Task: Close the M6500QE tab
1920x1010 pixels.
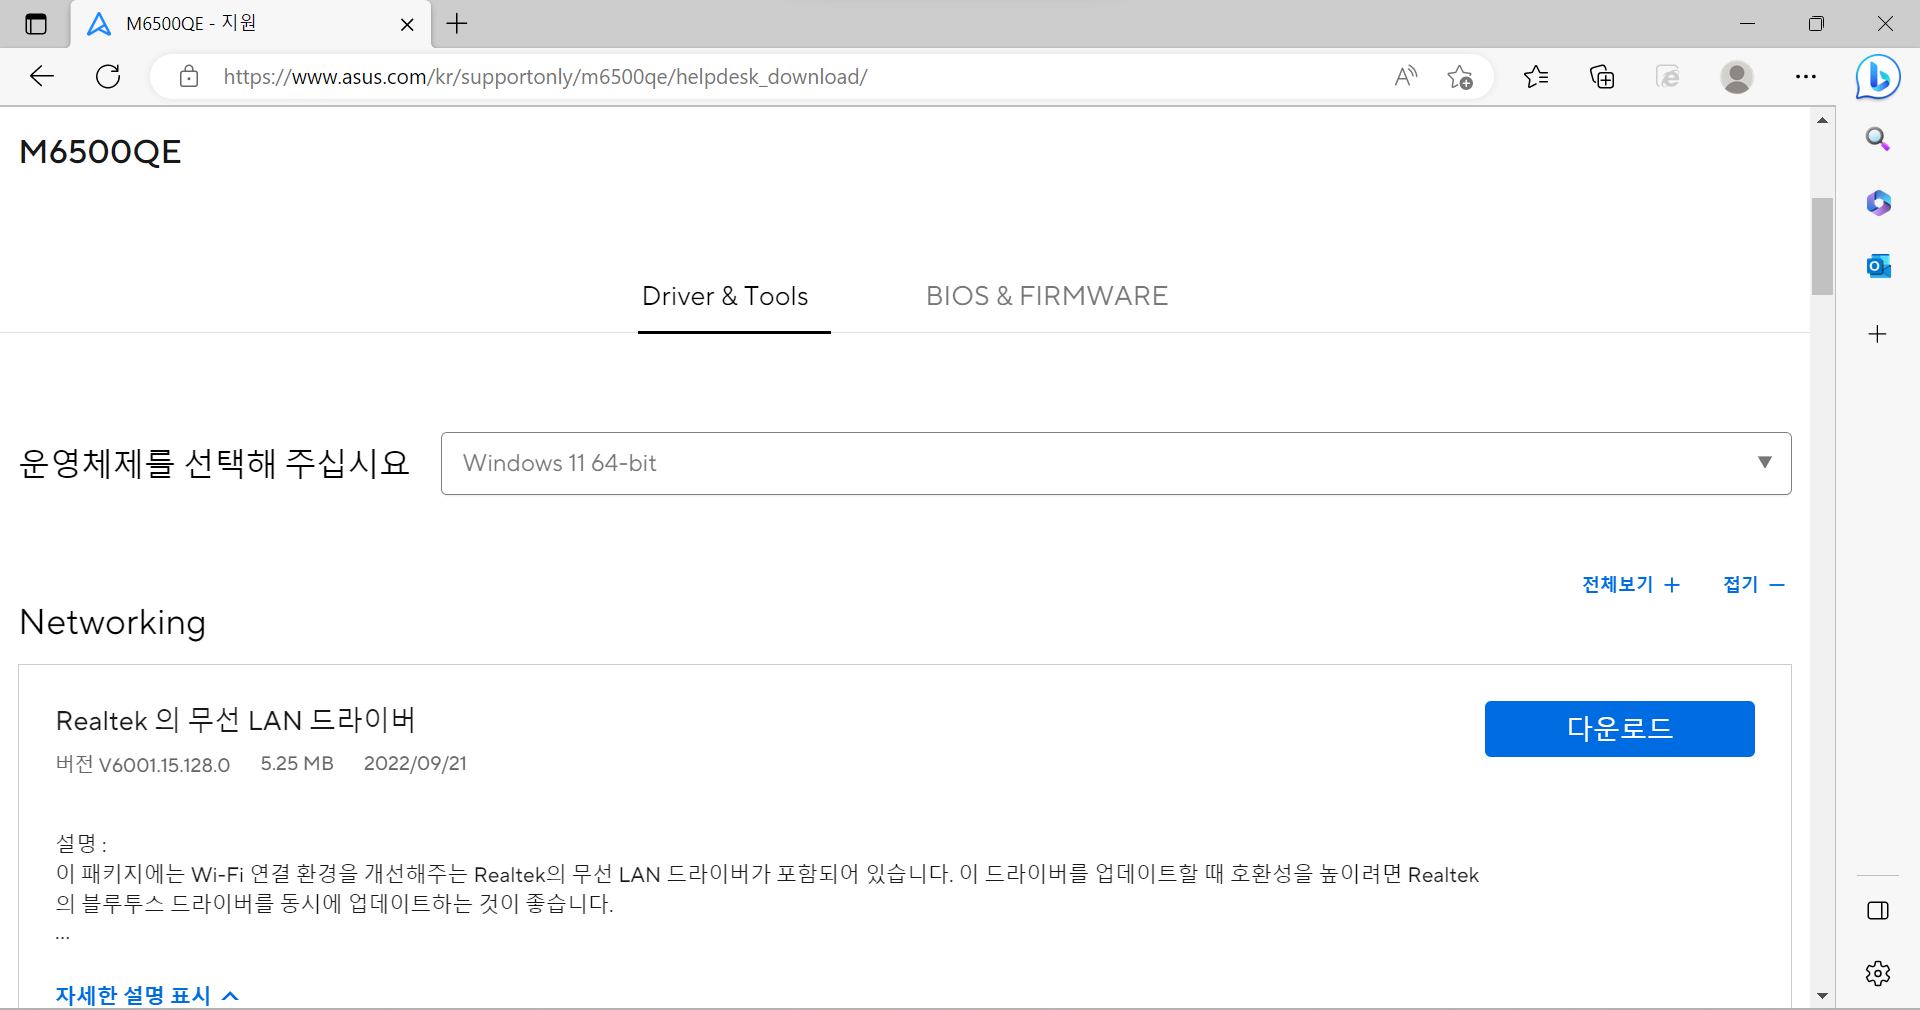Action: pos(407,24)
